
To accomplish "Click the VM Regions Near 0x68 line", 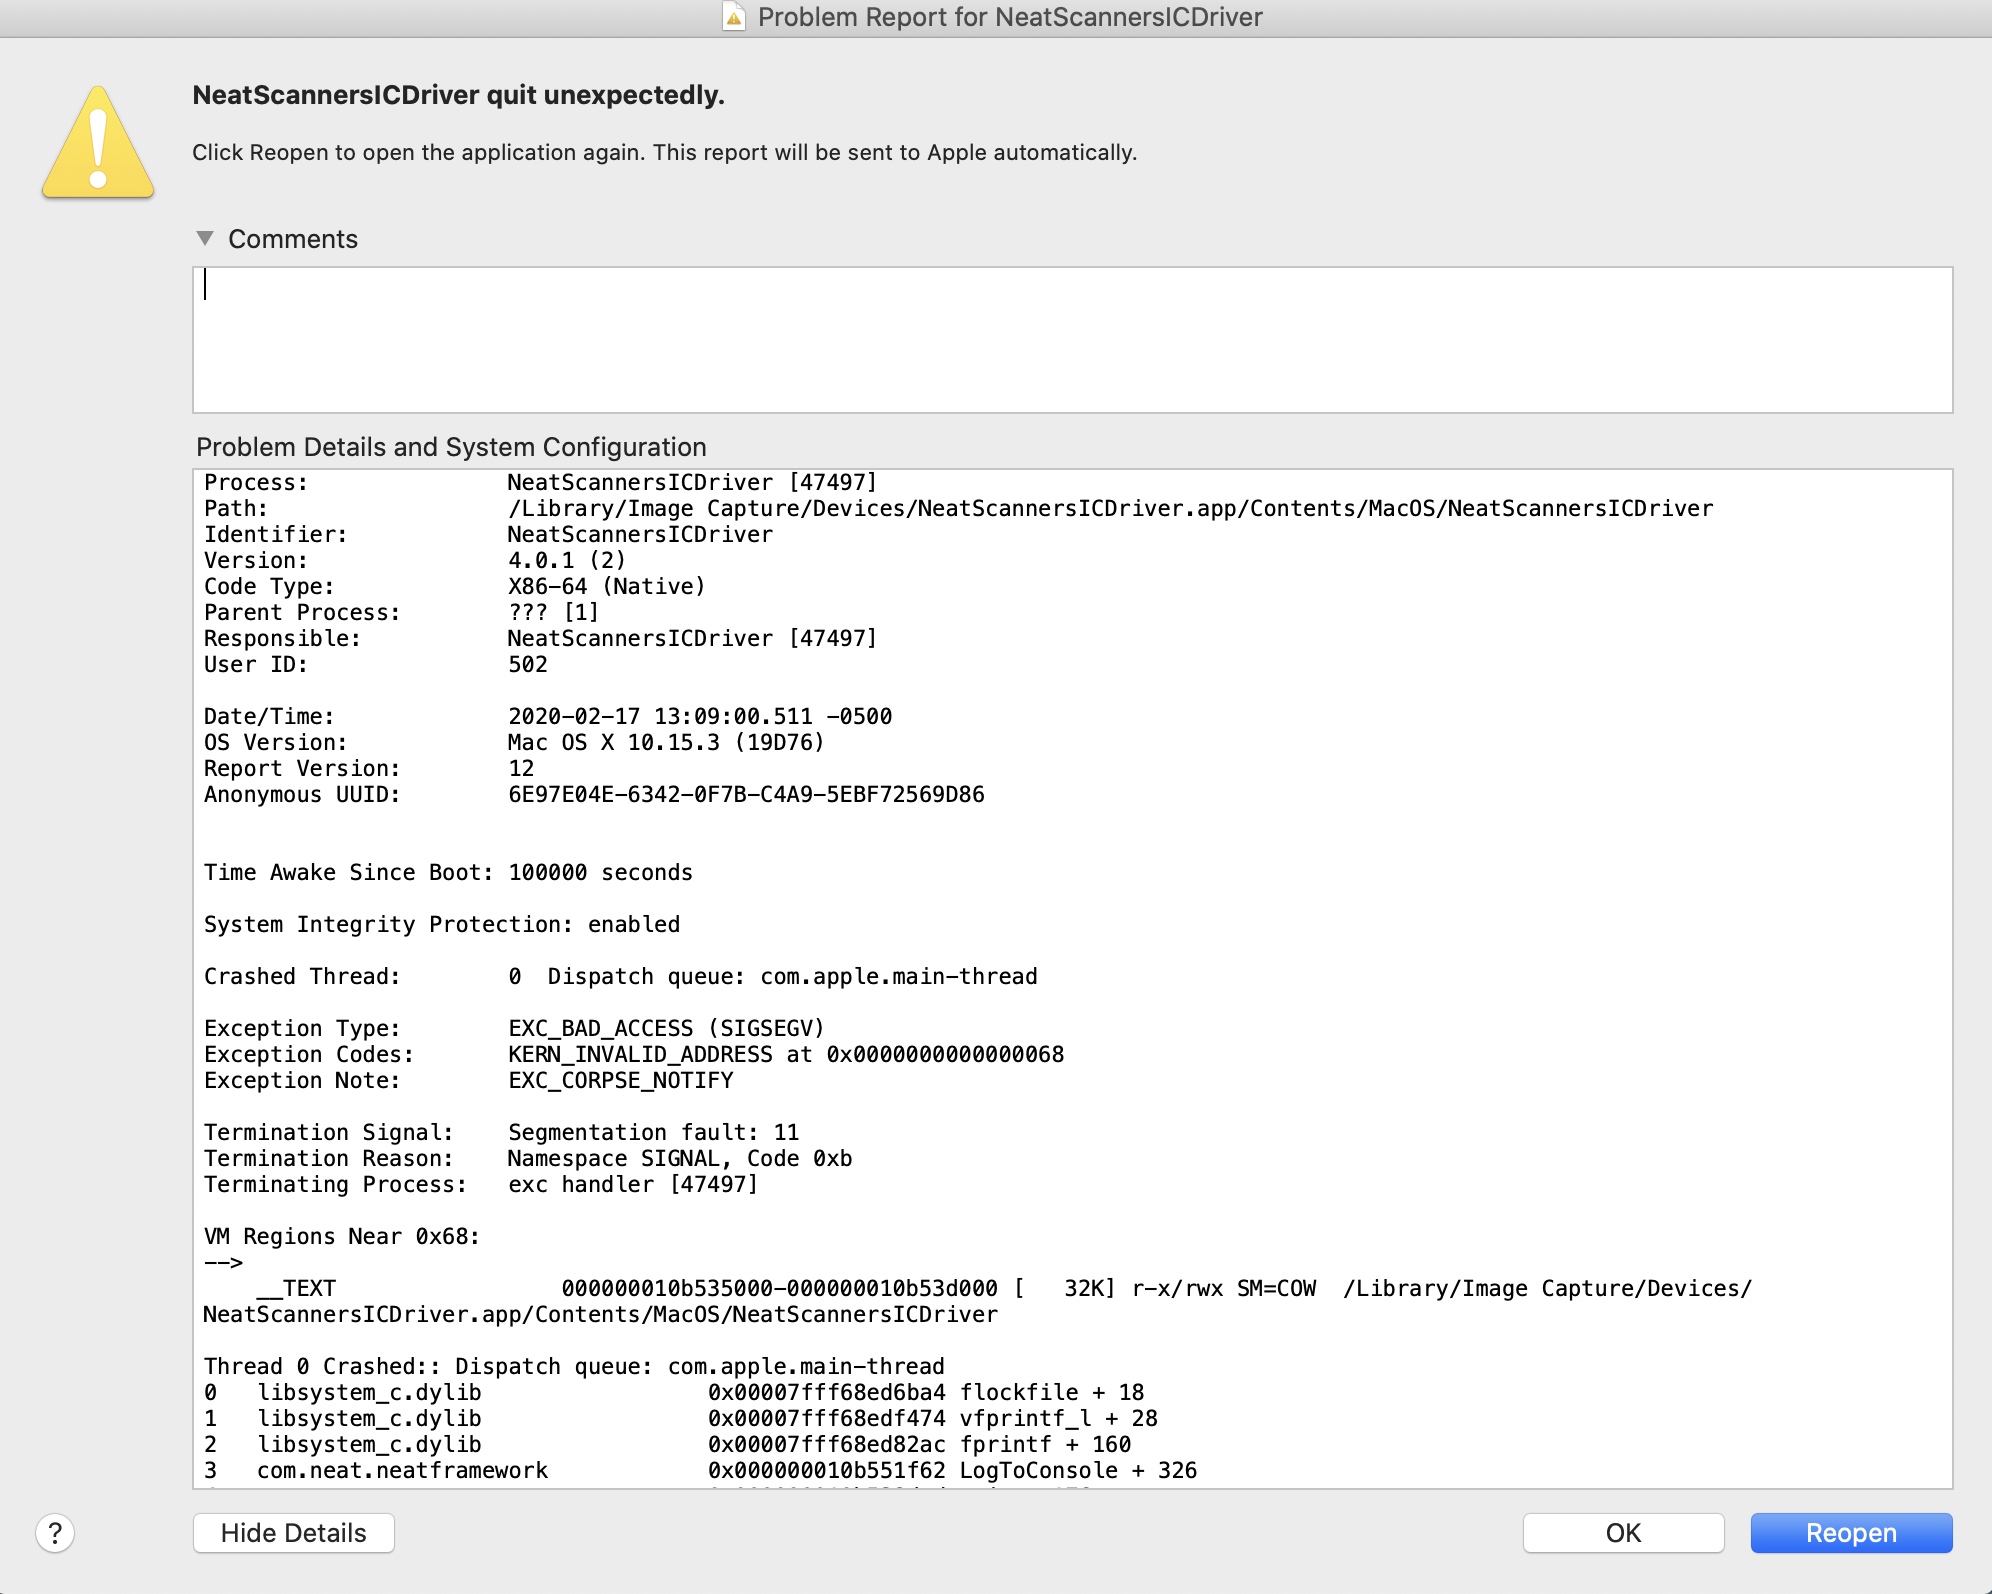I will coord(342,1236).
